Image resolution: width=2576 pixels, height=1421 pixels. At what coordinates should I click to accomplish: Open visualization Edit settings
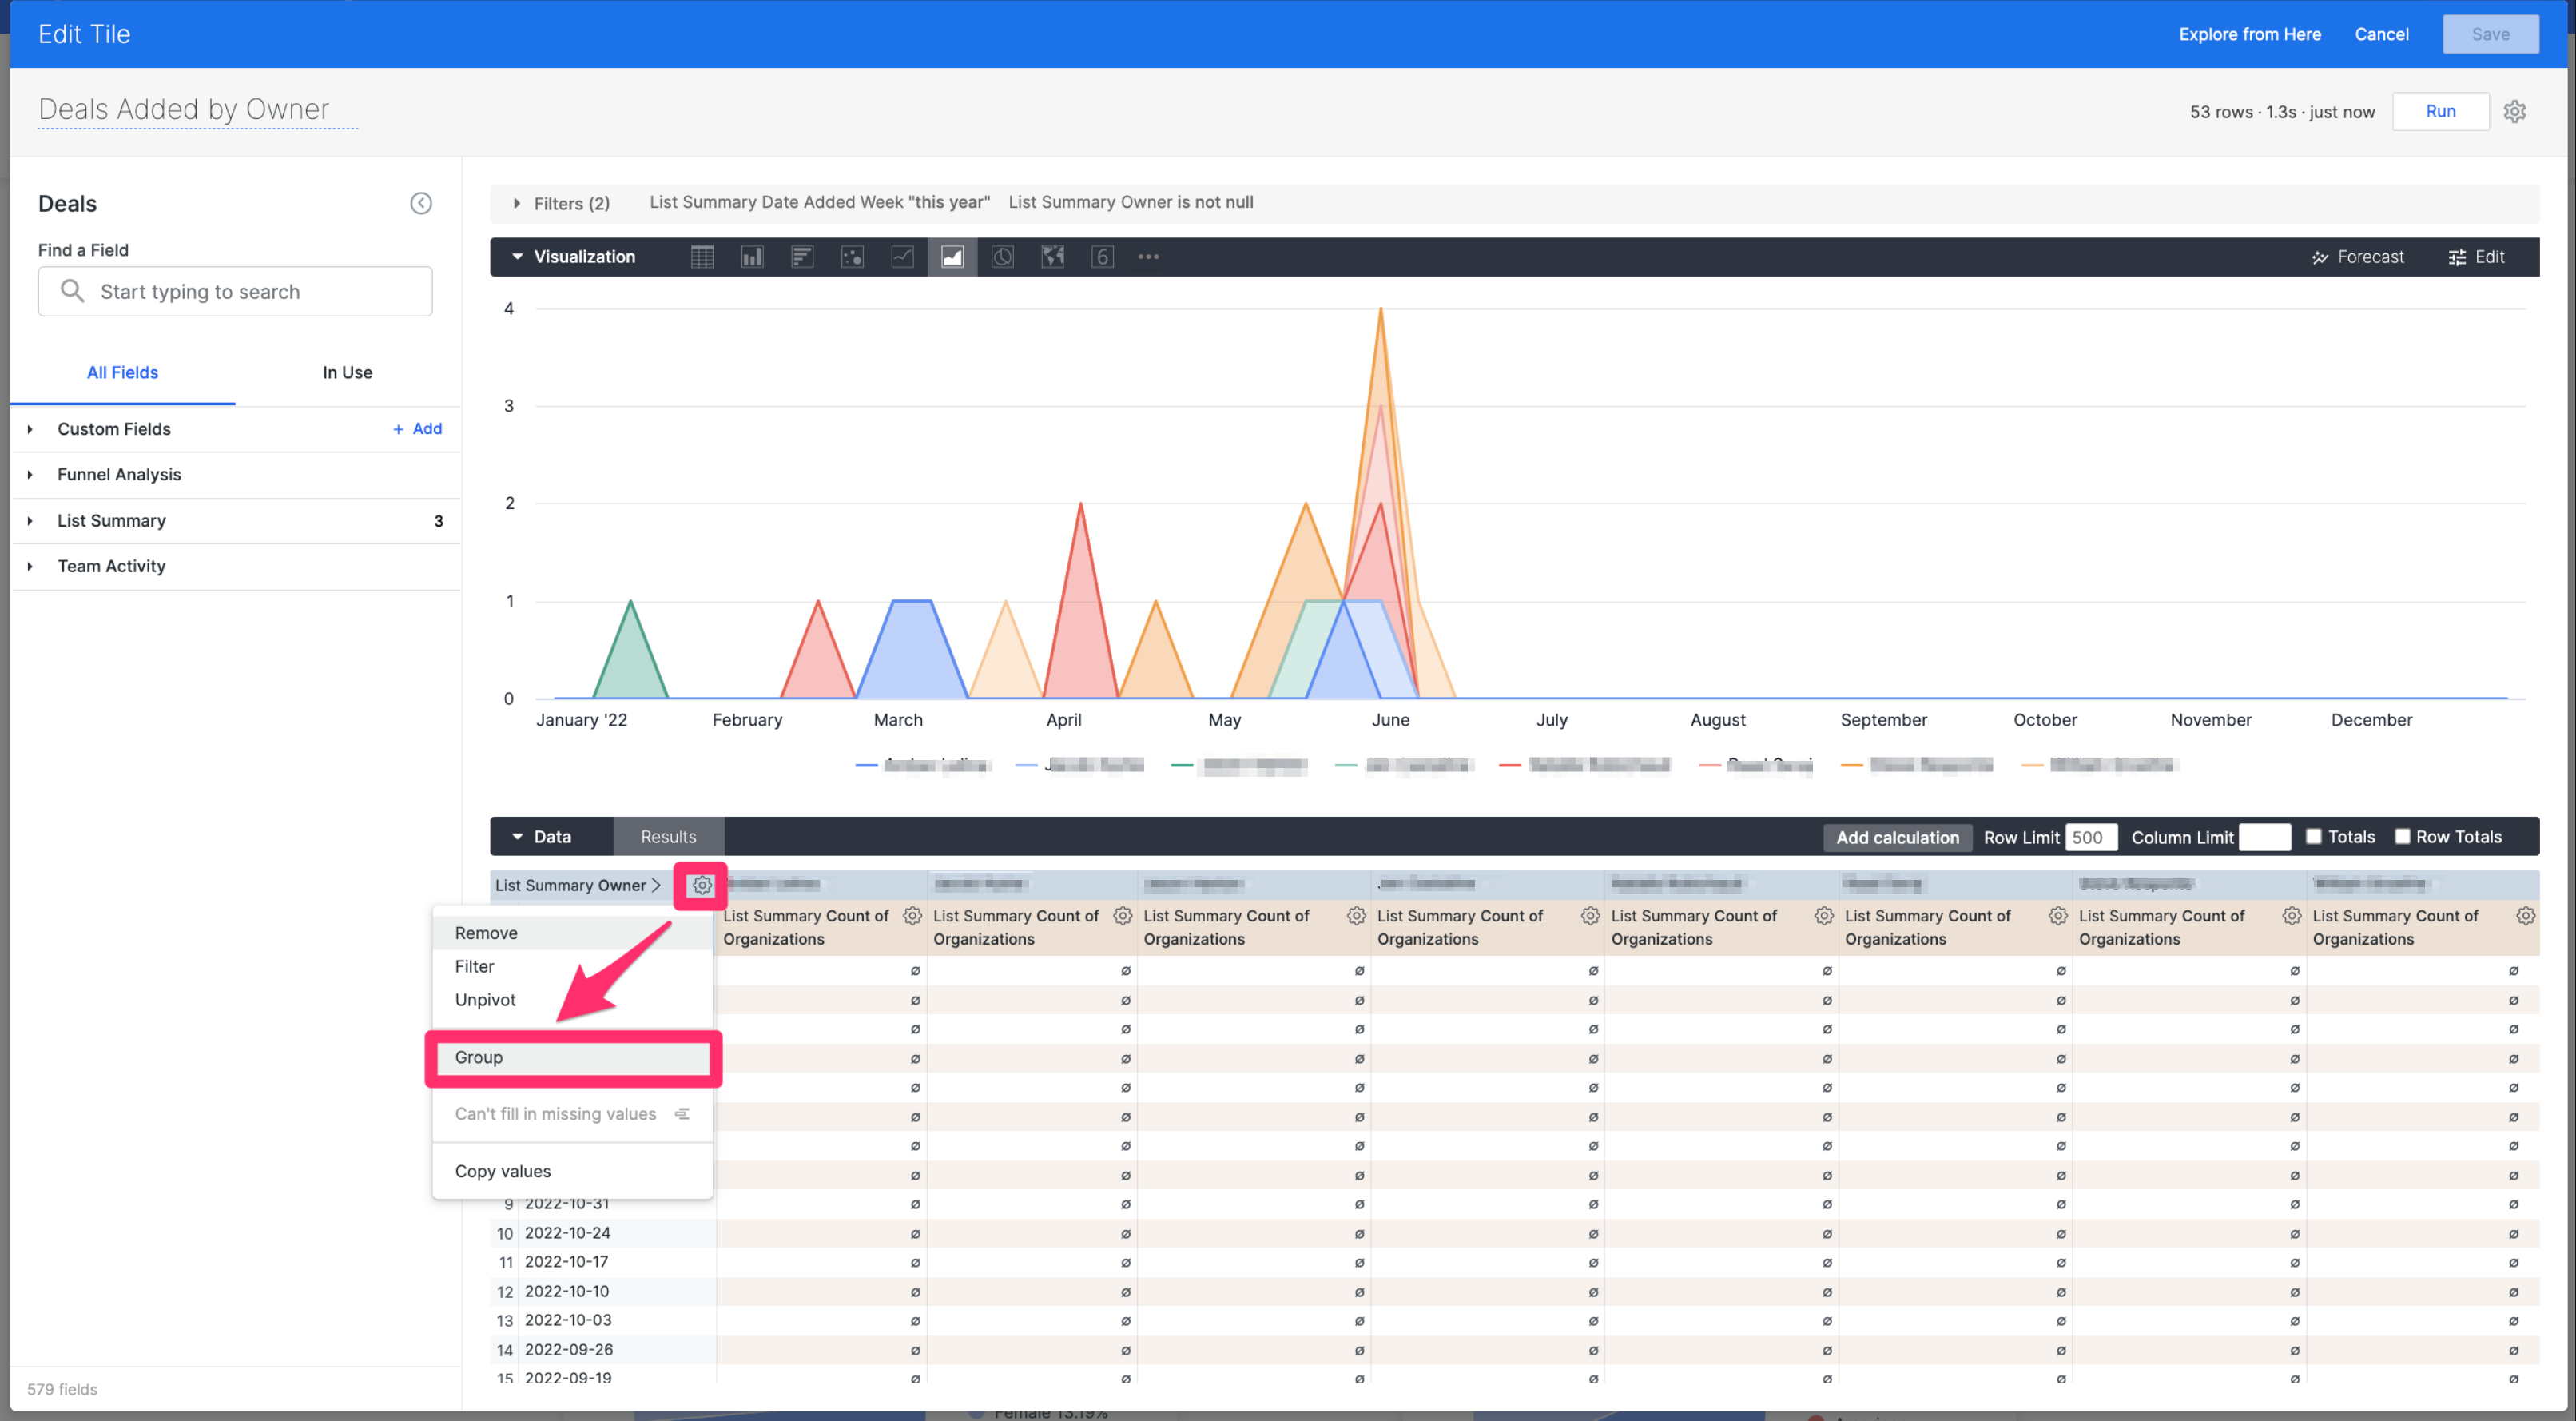[x=2476, y=257]
